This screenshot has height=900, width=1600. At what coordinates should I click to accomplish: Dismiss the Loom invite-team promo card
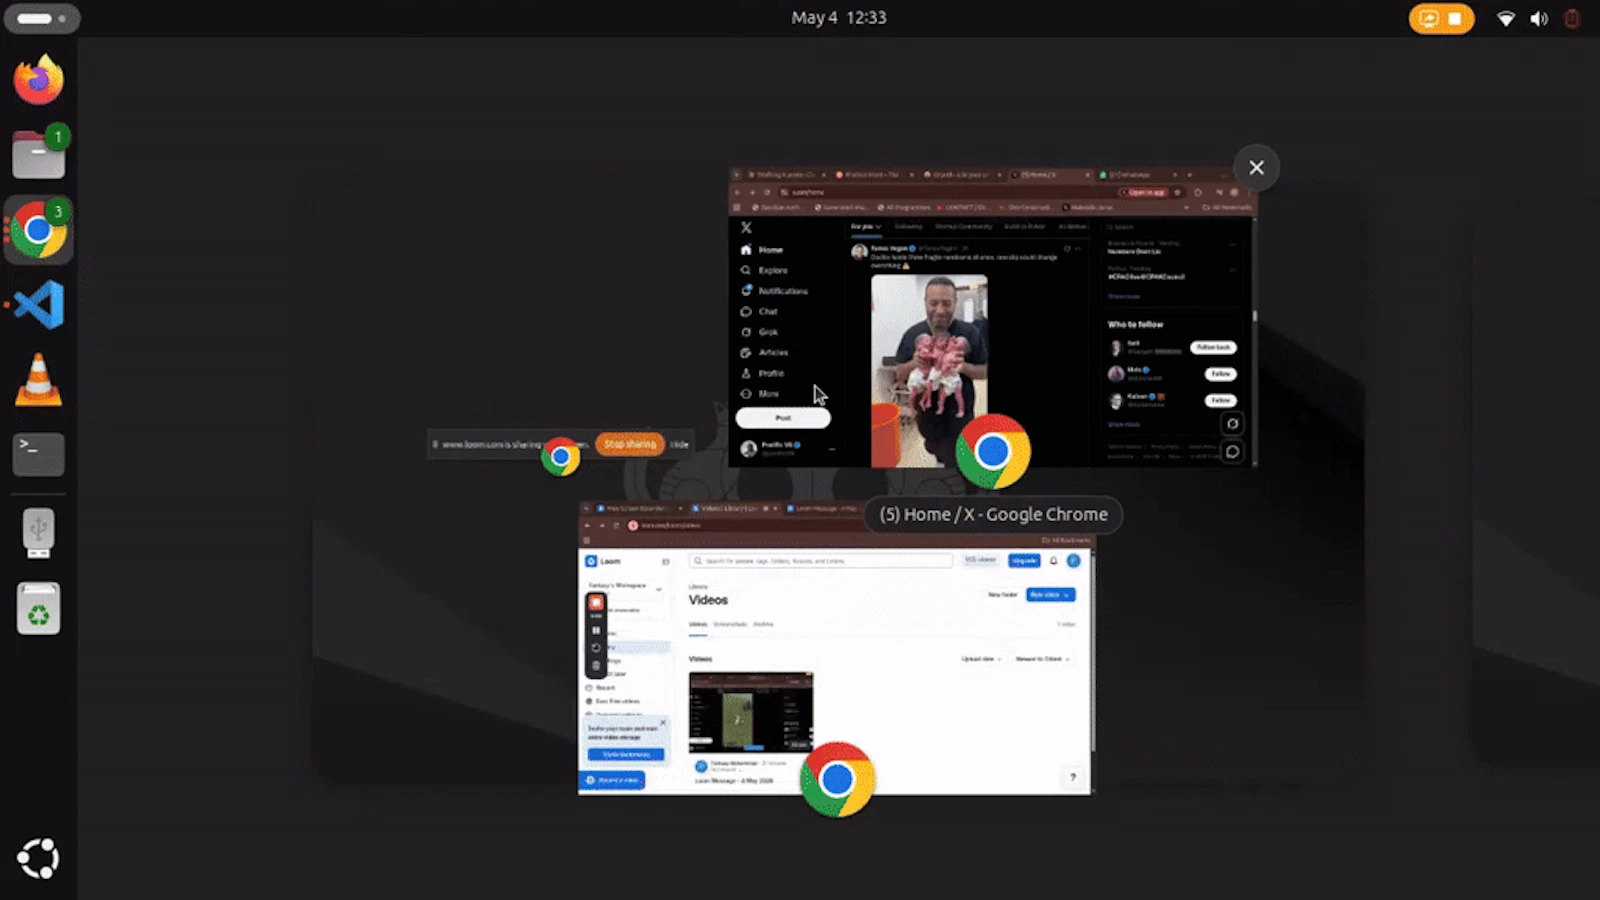pos(662,722)
